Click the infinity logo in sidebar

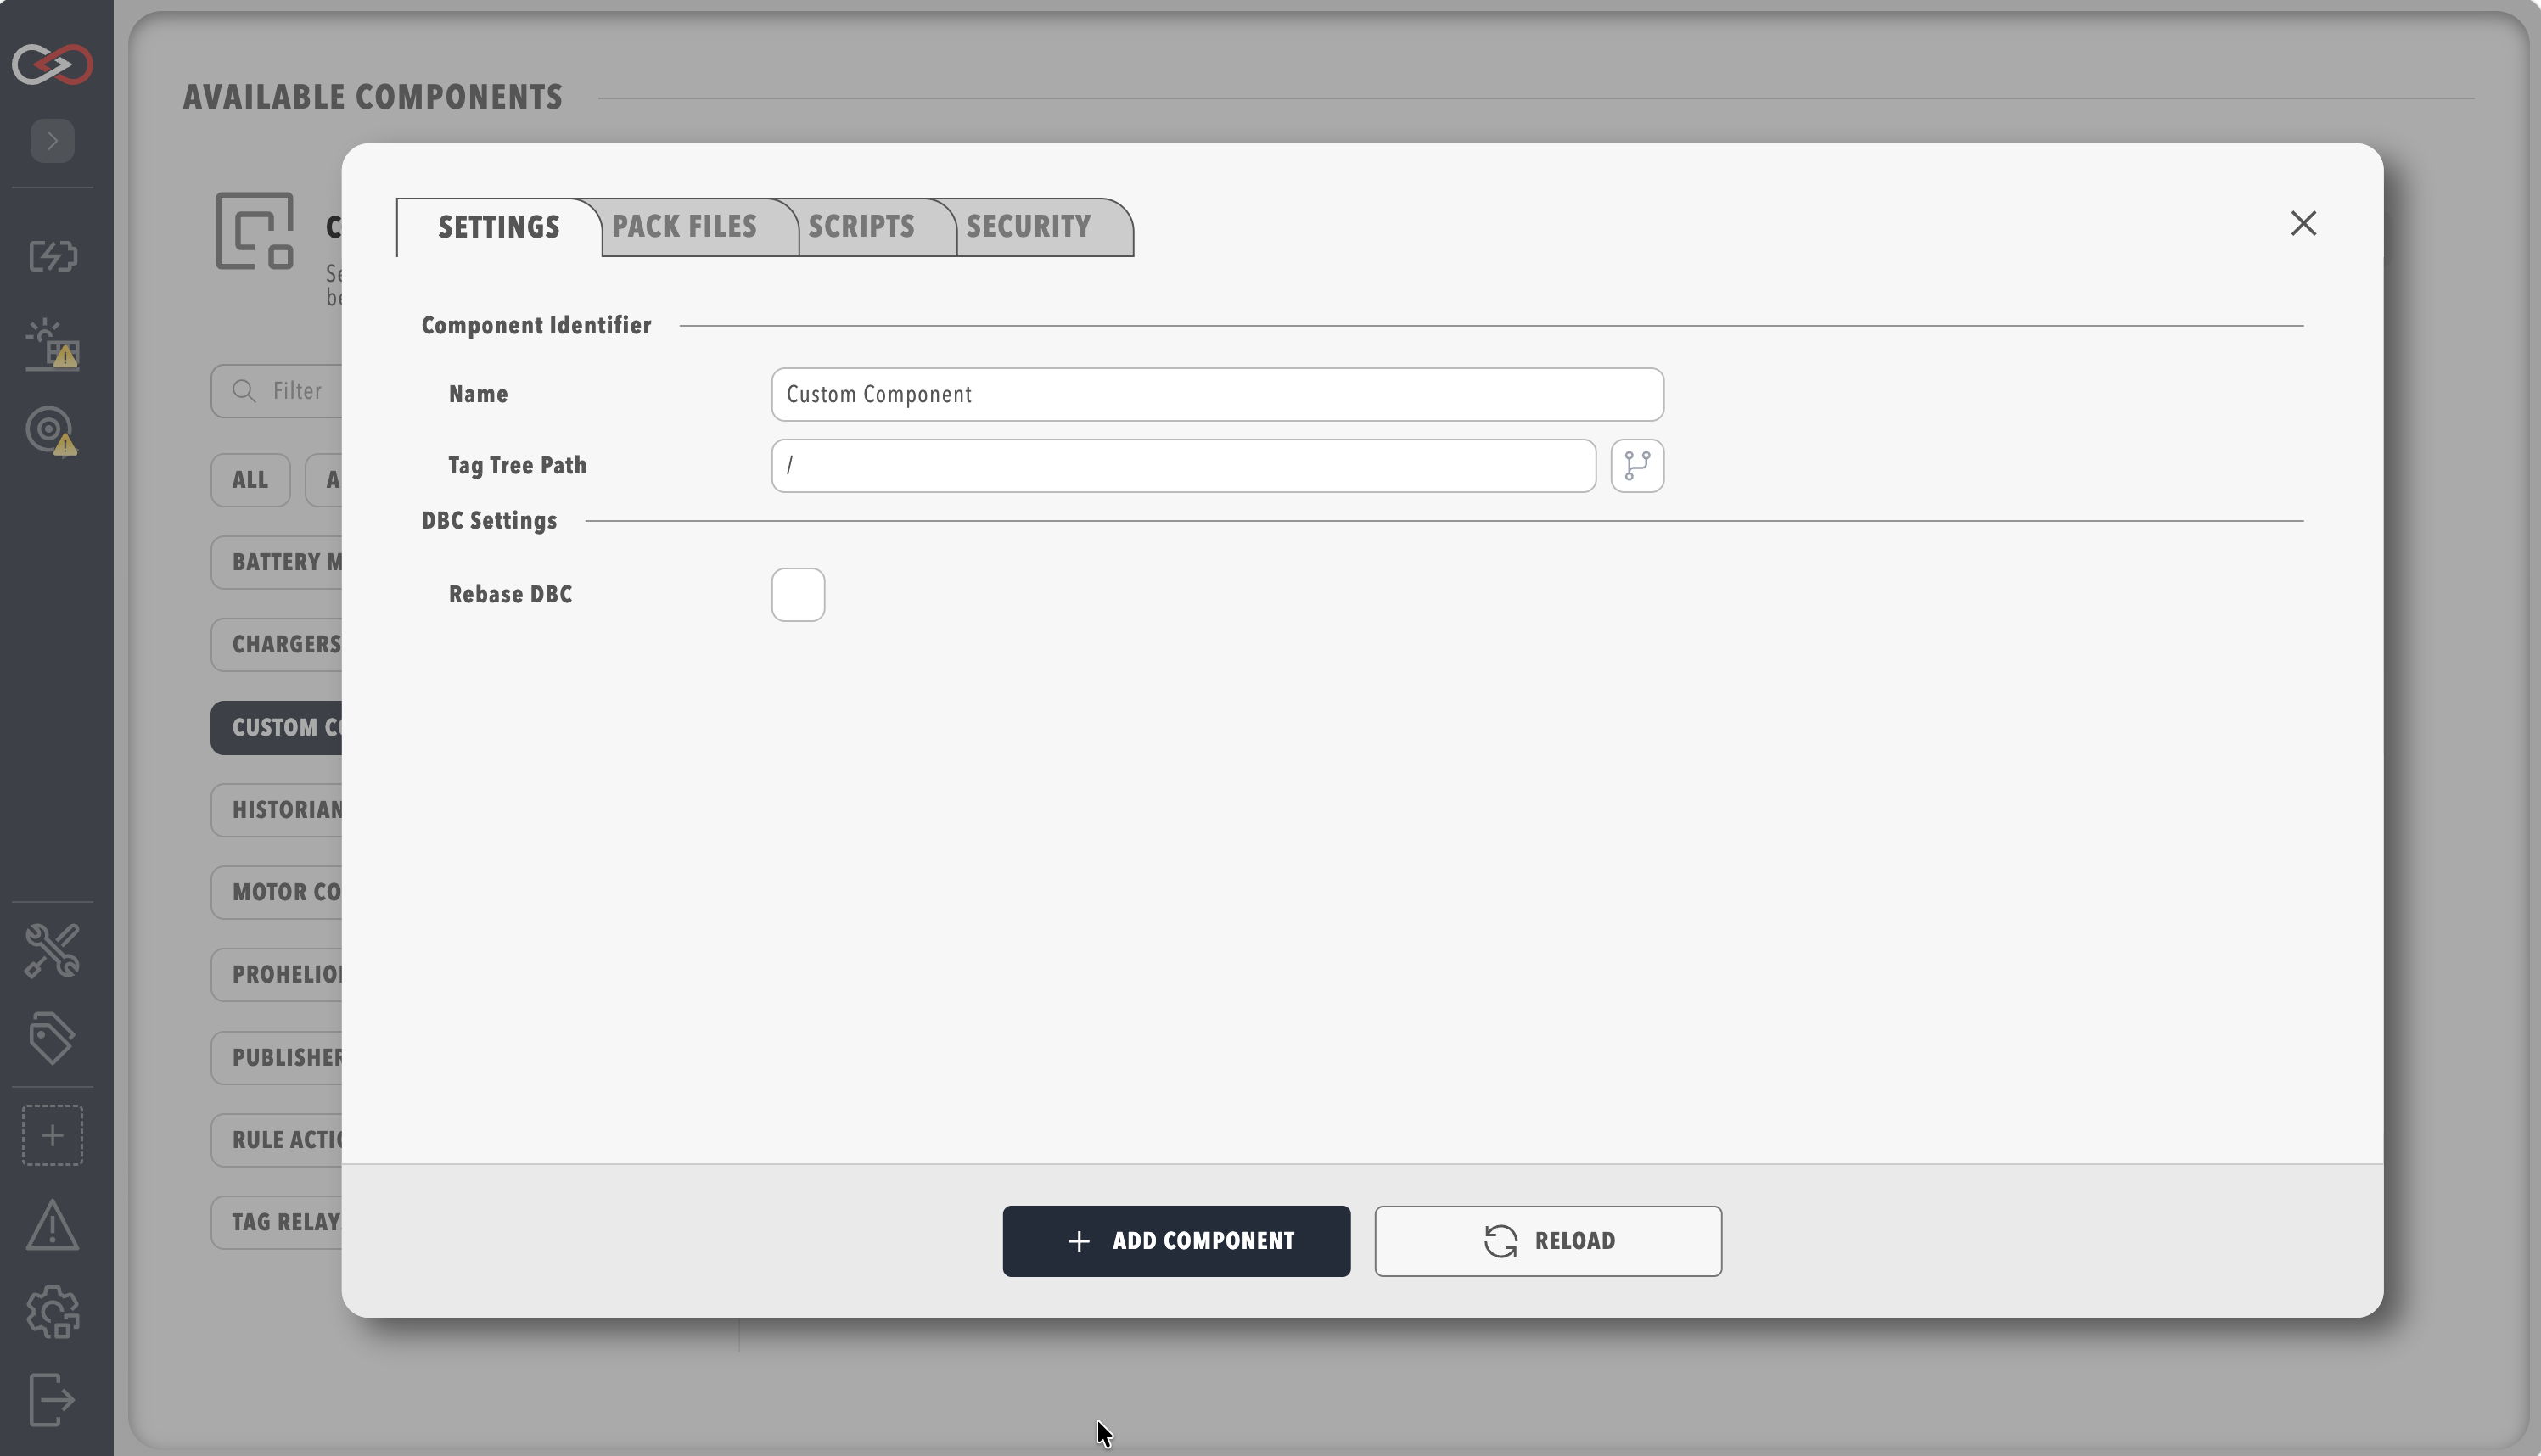click(x=52, y=64)
